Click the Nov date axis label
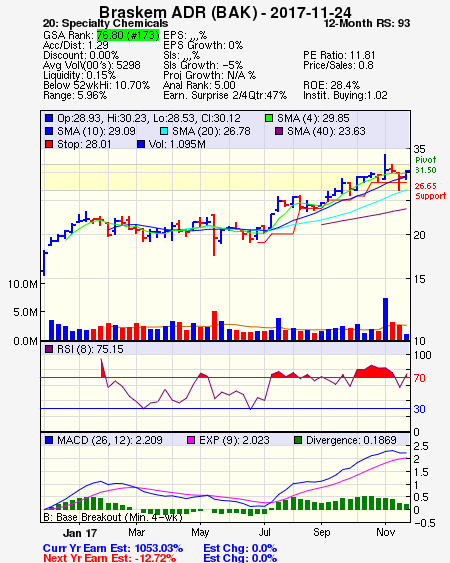Screen dimensions: 450x563 (x=385, y=532)
